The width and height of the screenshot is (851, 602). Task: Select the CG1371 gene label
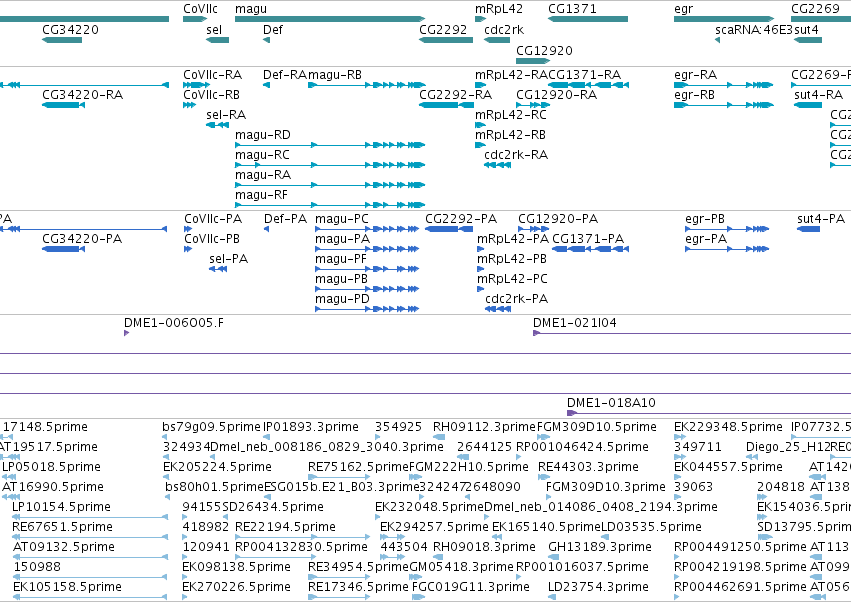(x=572, y=9)
